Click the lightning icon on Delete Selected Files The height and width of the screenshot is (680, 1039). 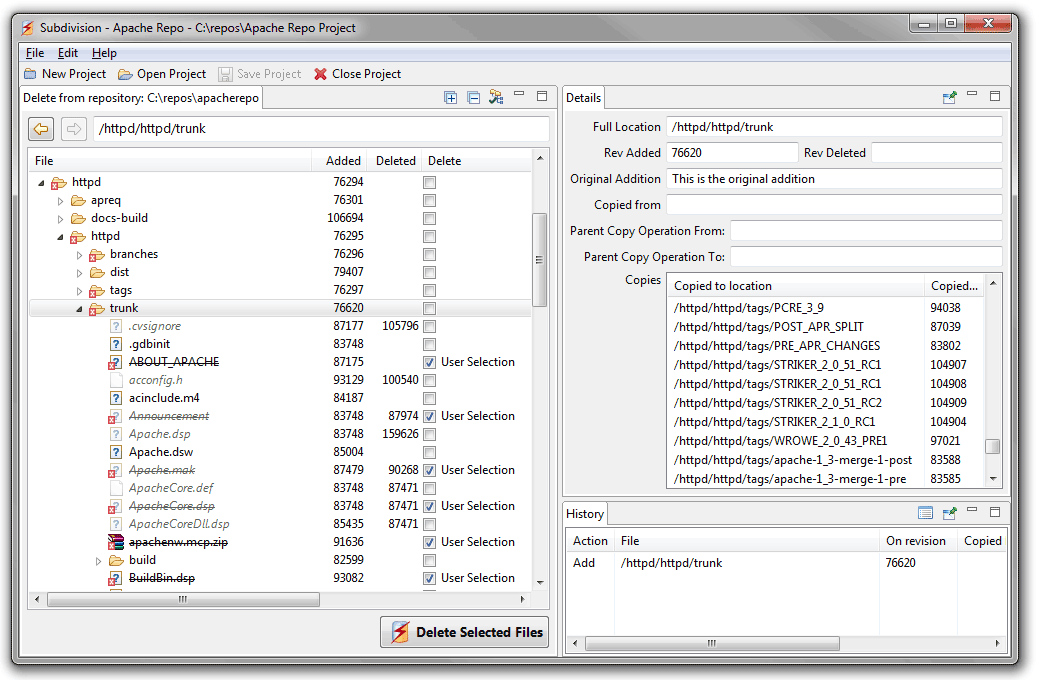400,632
